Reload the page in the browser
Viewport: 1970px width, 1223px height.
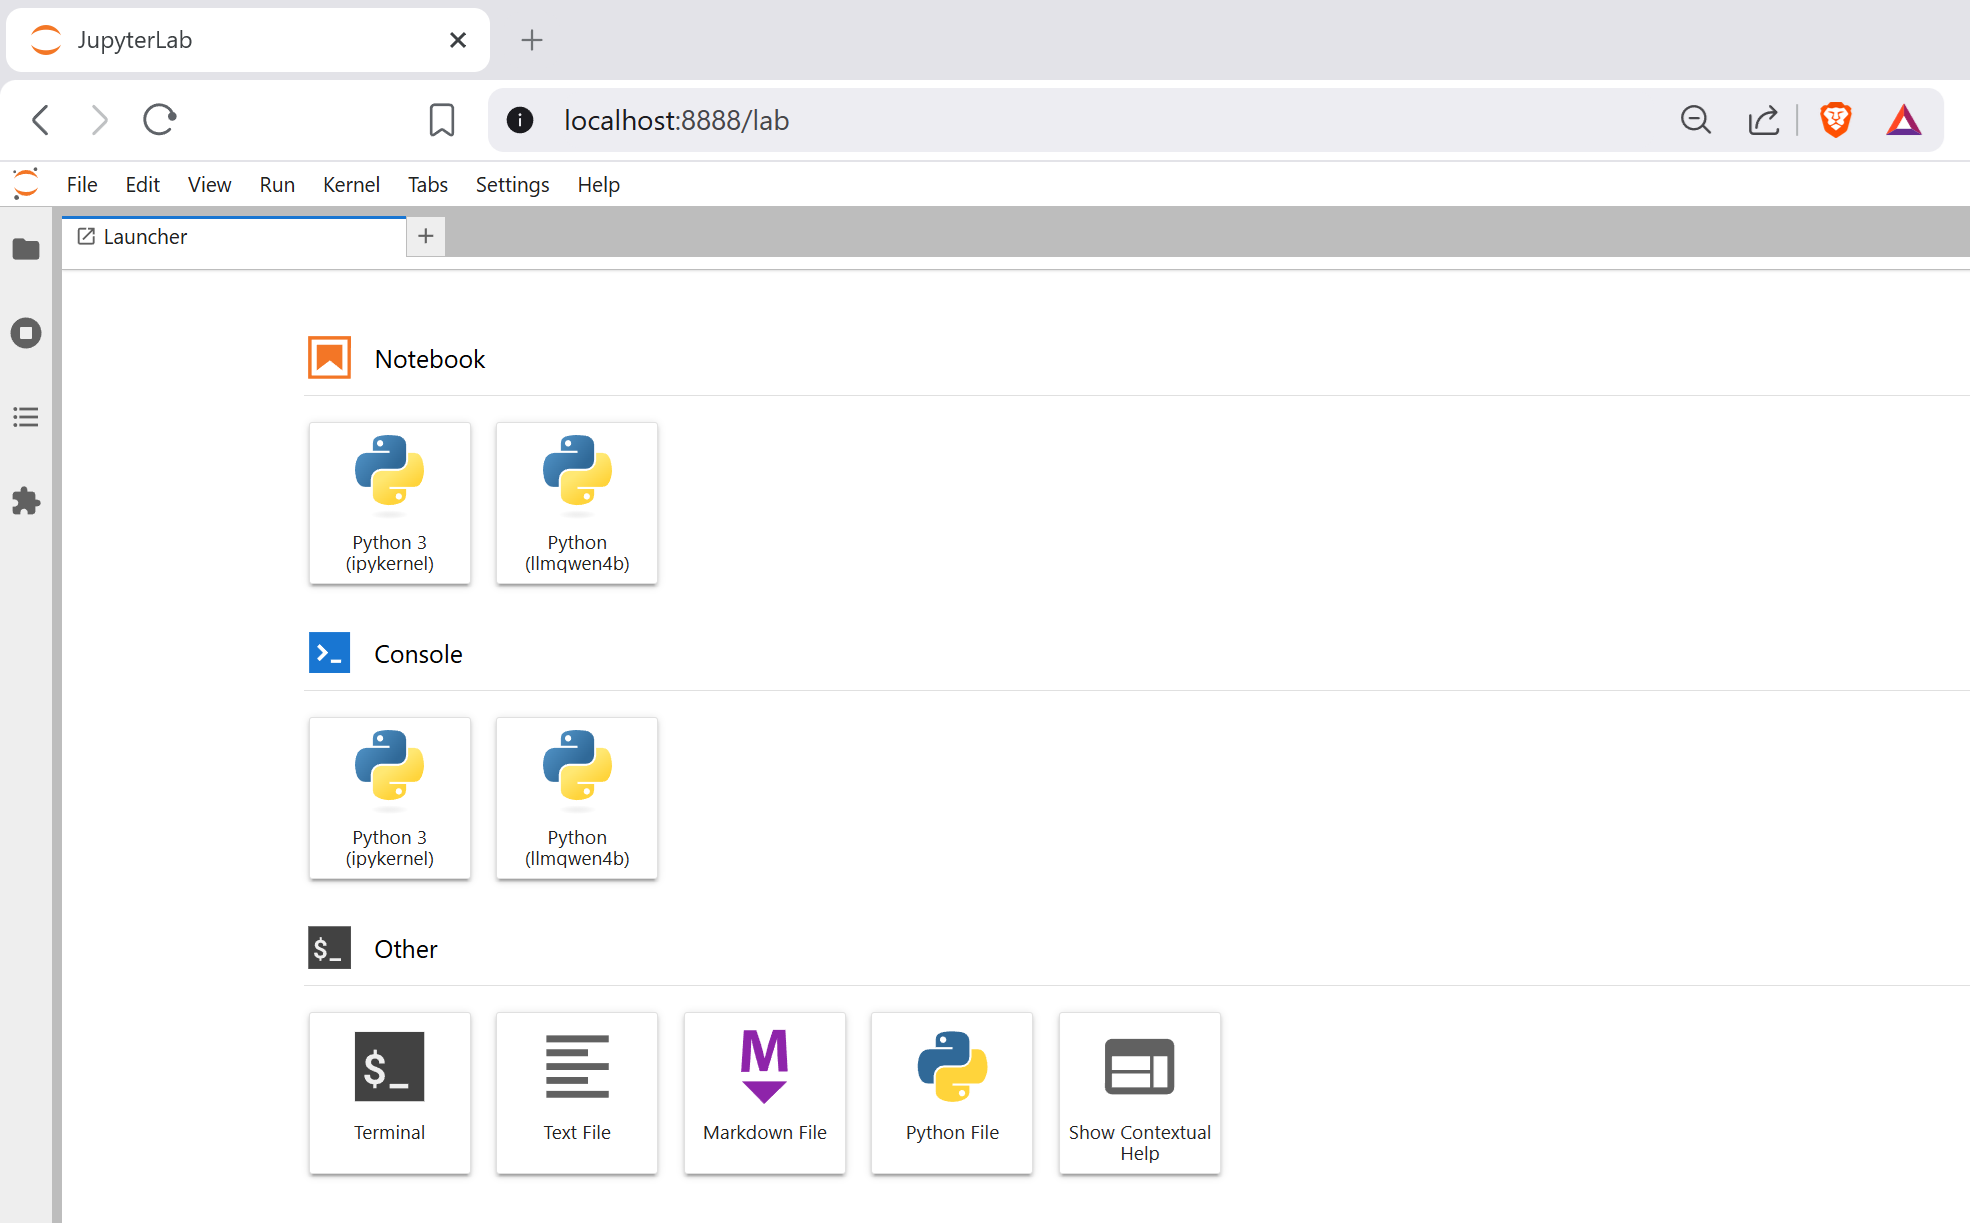click(160, 120)
